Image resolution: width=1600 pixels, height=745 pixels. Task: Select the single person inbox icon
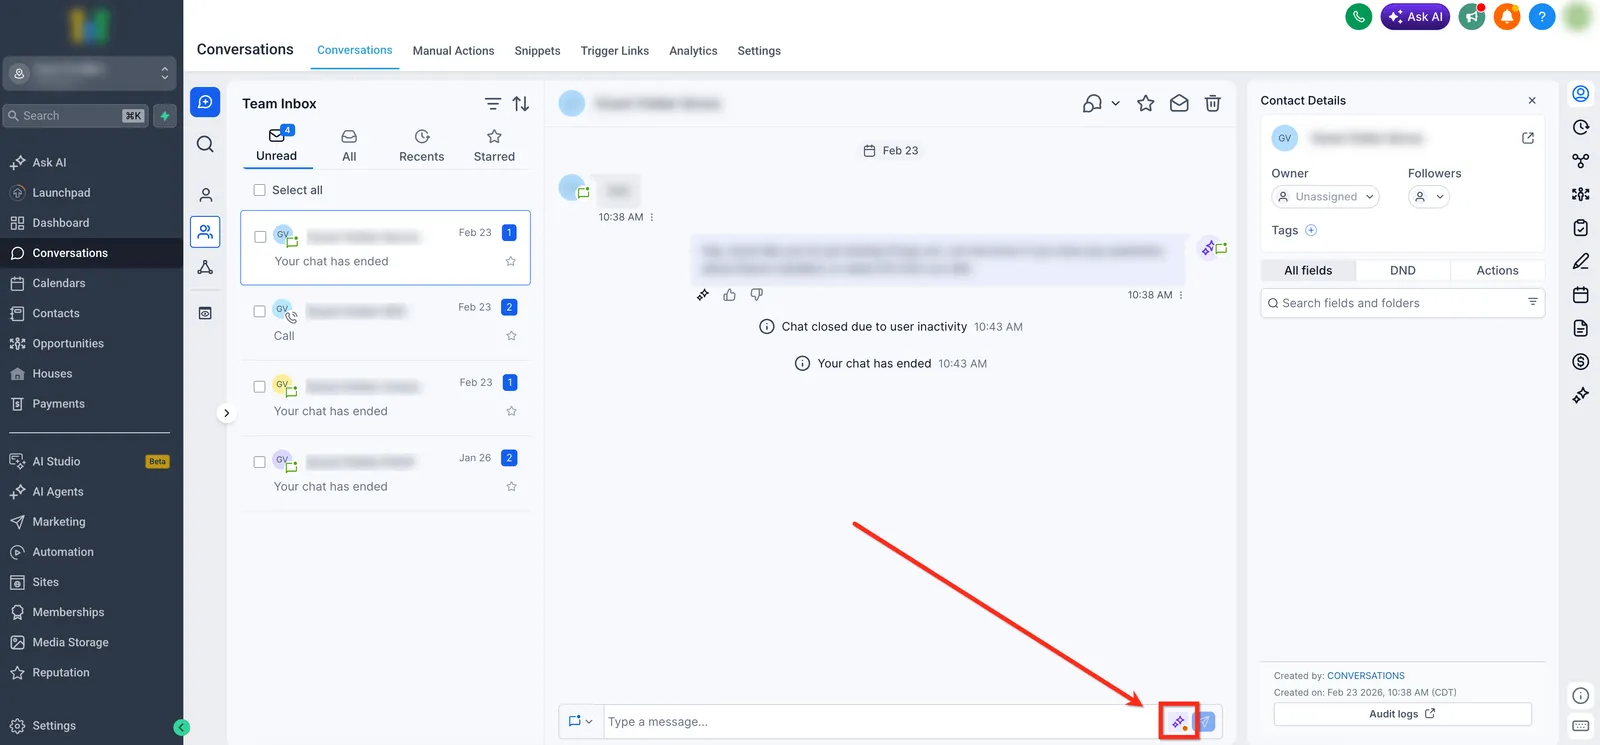tap(205, 195)
